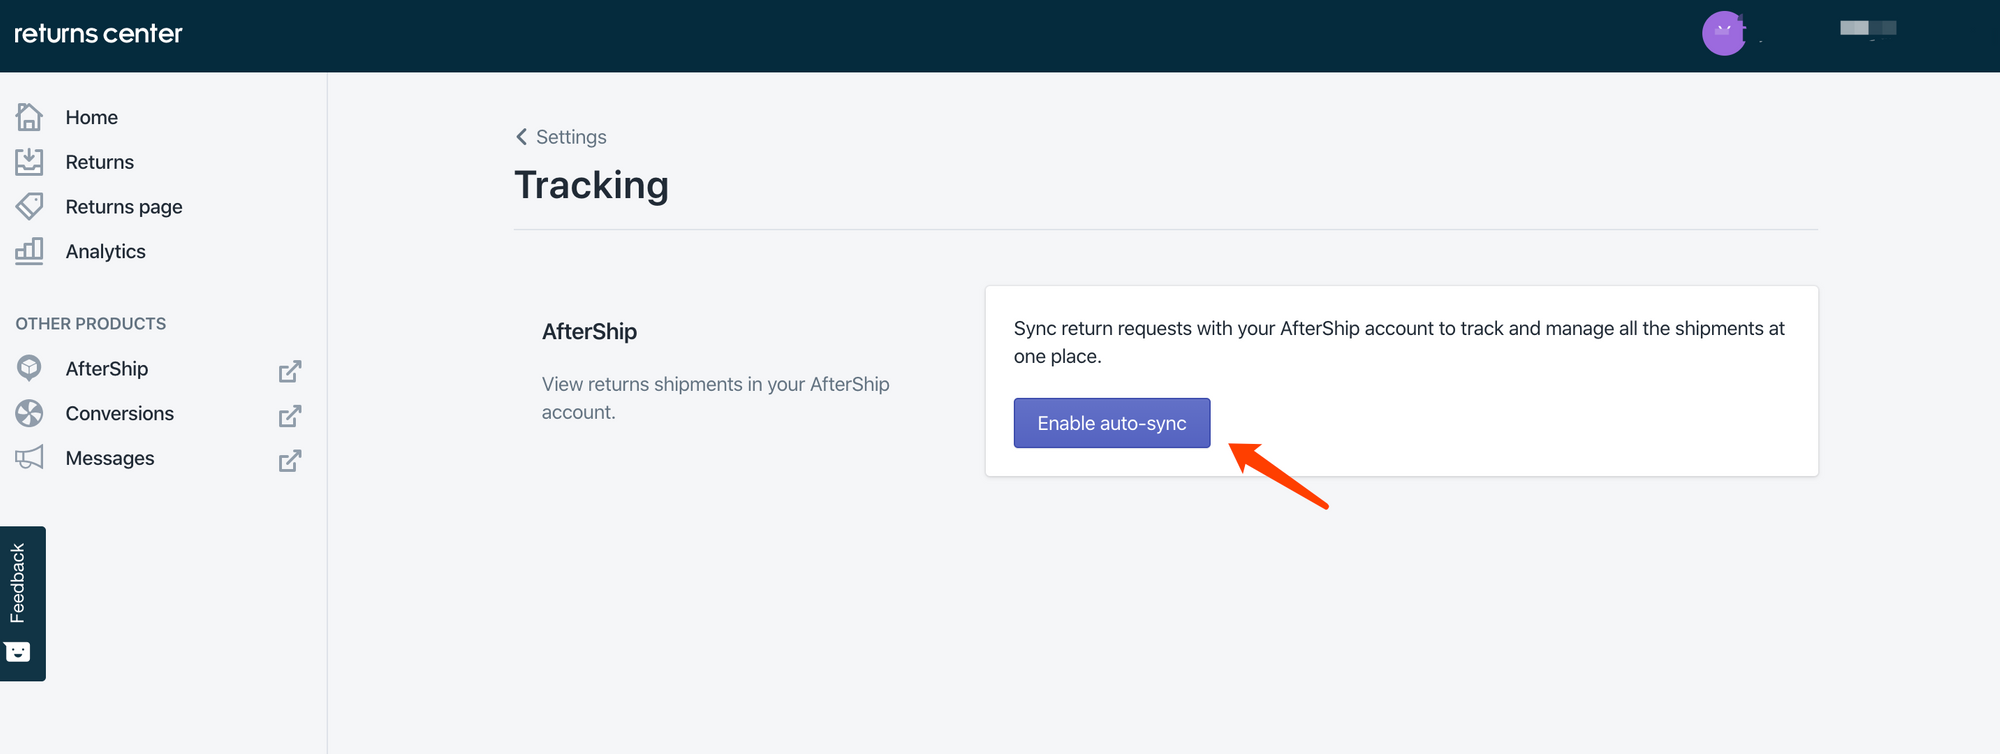Open Messages via its external link icon
The image size is (2000, 754).
[x=290, y=461]
